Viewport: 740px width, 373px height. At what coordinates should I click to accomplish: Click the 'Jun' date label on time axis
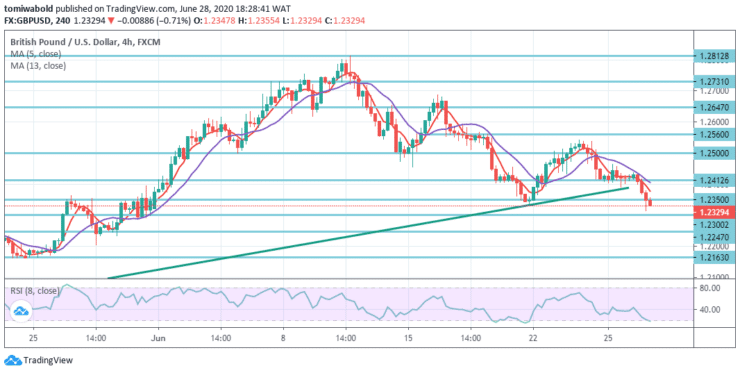[x=158, y=339]
